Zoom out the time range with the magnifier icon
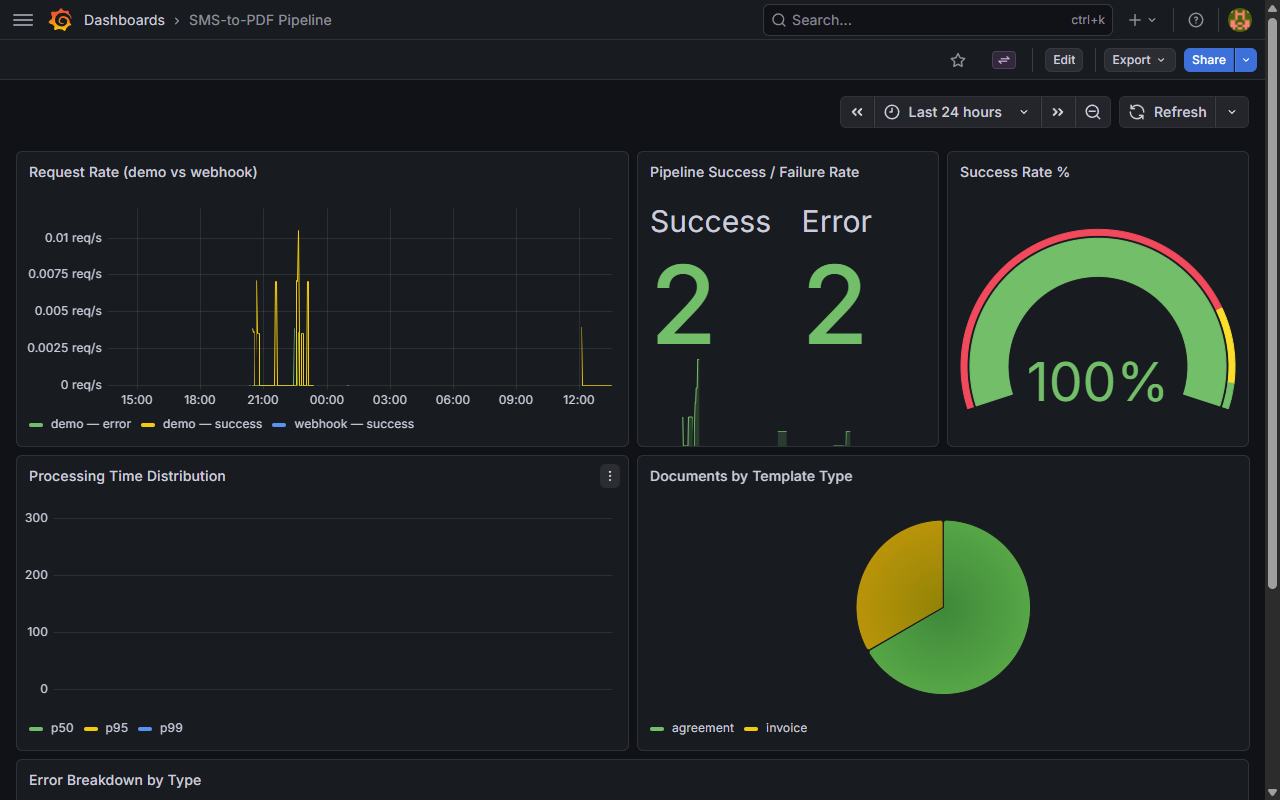This screenshot has width=1280, height=800. click(x=1092, y=112)
